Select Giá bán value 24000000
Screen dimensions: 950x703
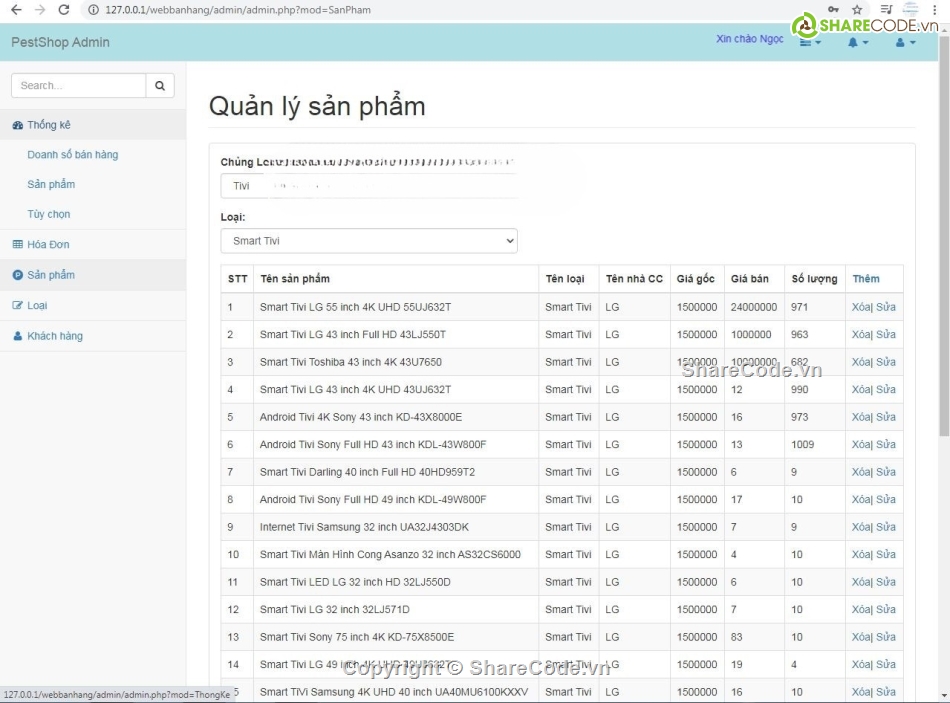tap(754, 307)
